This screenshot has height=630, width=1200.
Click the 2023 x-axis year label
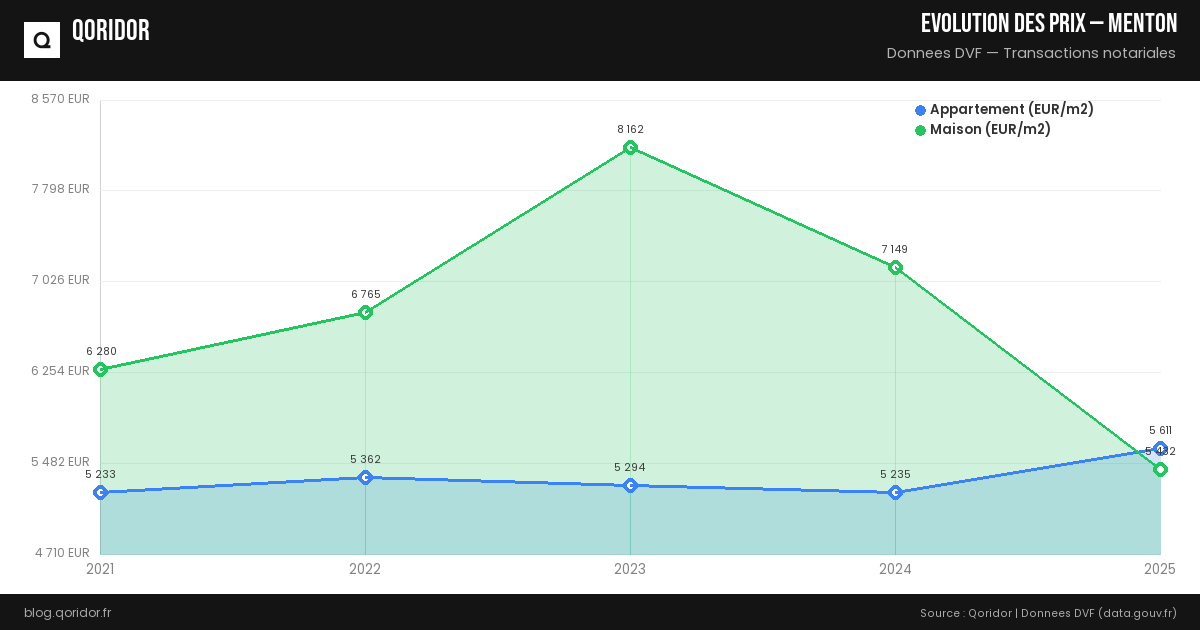(630, 569)
